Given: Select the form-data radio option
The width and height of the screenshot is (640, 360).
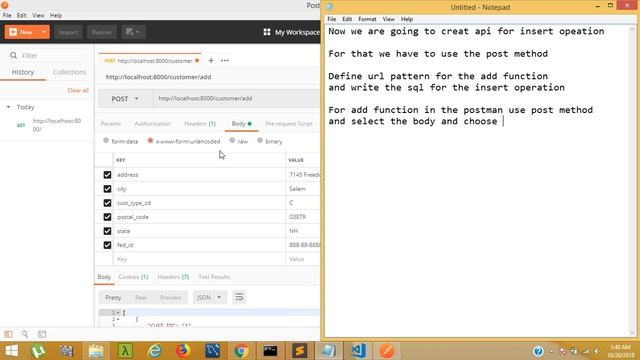Looking at the screenshot, I should (x=106, y=140).
